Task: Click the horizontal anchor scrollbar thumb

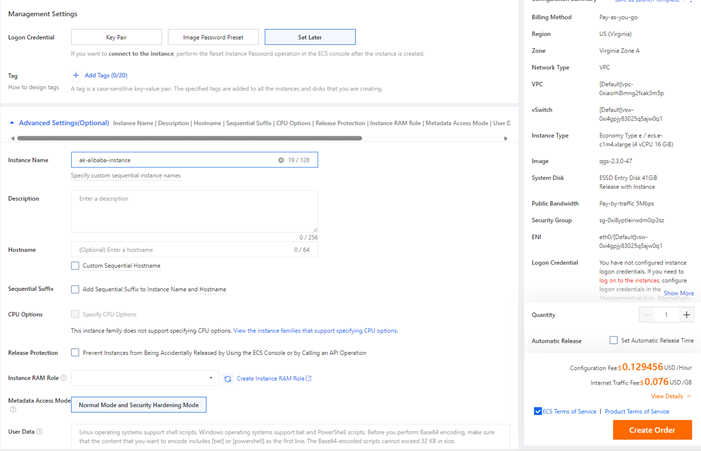Action: [x=189, y=138]
